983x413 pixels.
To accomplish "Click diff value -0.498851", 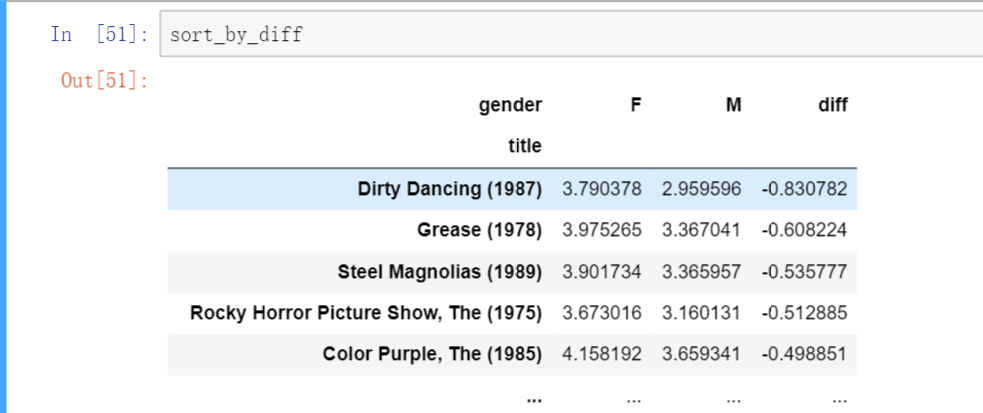I will pyautogui.click(x=805, y=354).
